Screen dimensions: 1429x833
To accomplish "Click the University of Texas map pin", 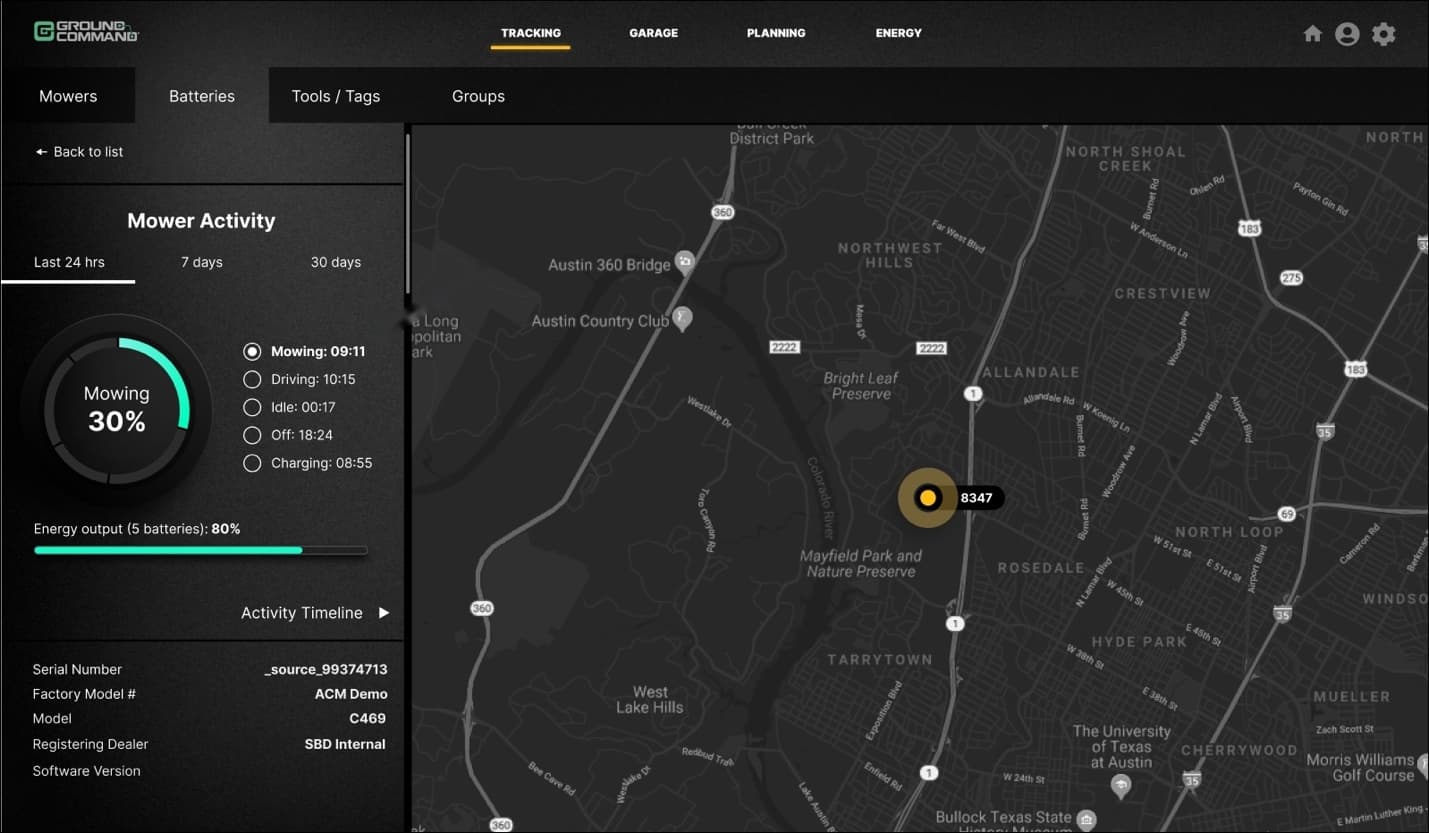I will click(1121, 786).
